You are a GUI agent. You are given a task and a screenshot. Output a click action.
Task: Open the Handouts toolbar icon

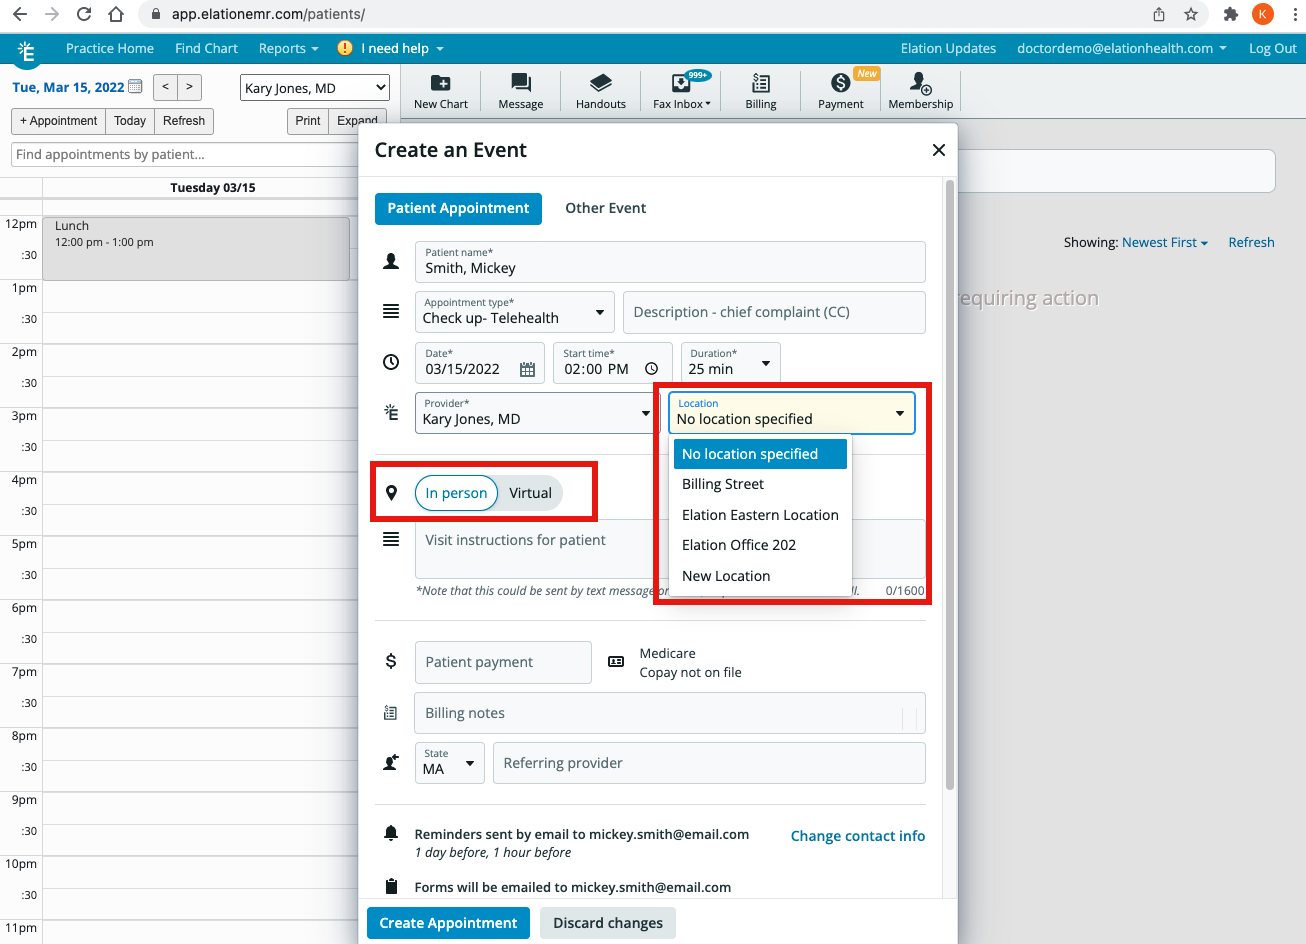click(x=601, y=91)
